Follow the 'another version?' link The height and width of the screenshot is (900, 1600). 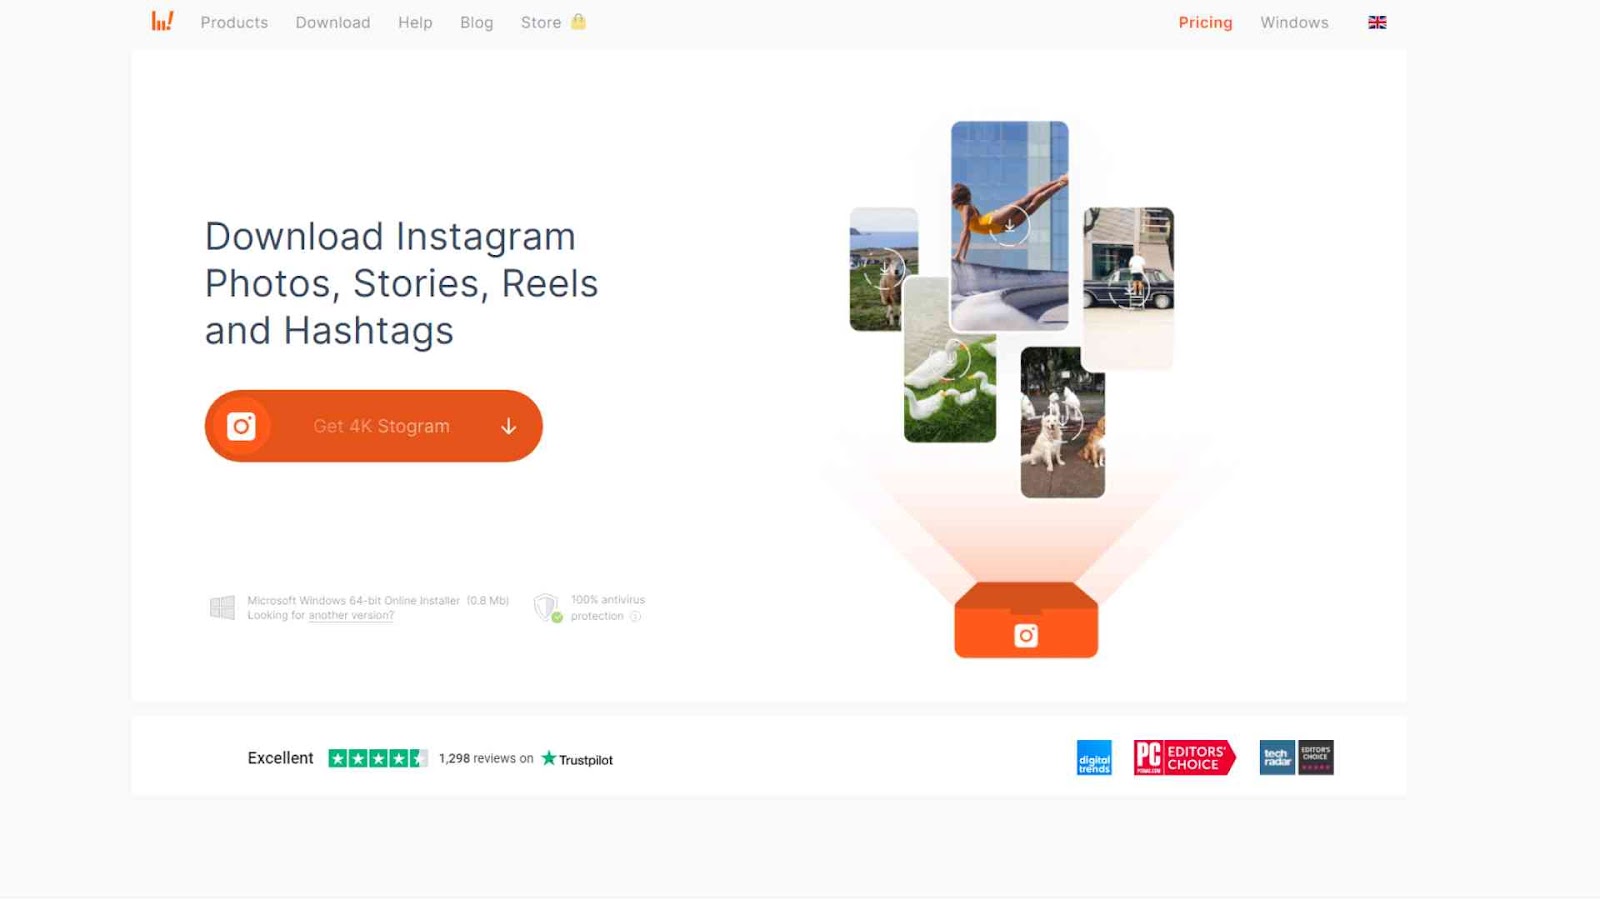point(351,616)
